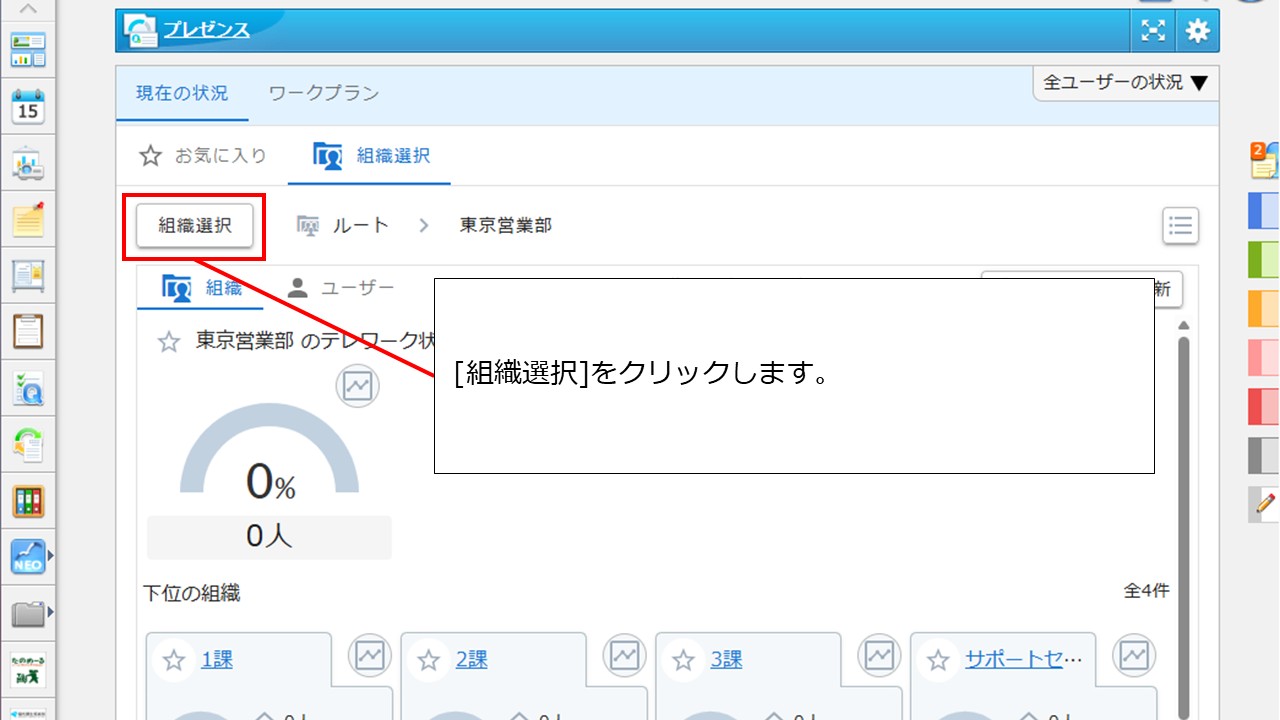Pick the orange sticky note color

point(1264,309)
